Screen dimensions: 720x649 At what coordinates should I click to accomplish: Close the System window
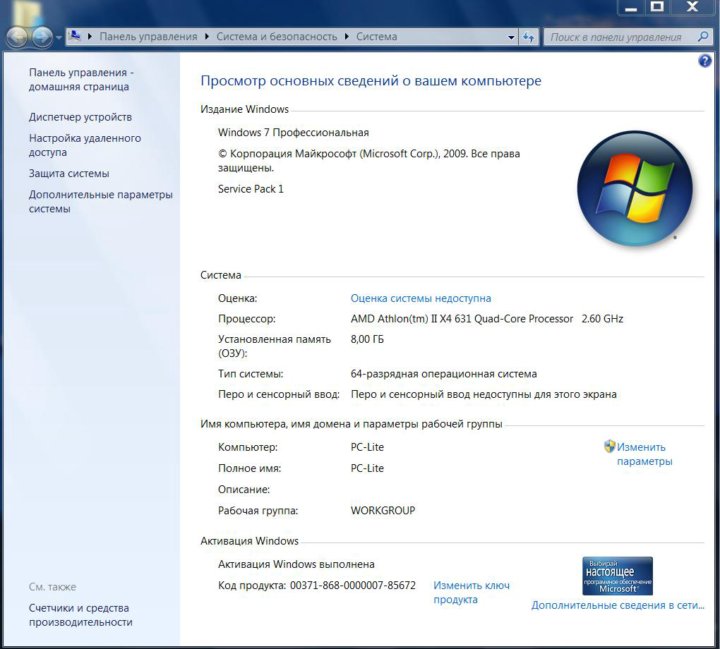pyautogui.click(x=692, y=7)
